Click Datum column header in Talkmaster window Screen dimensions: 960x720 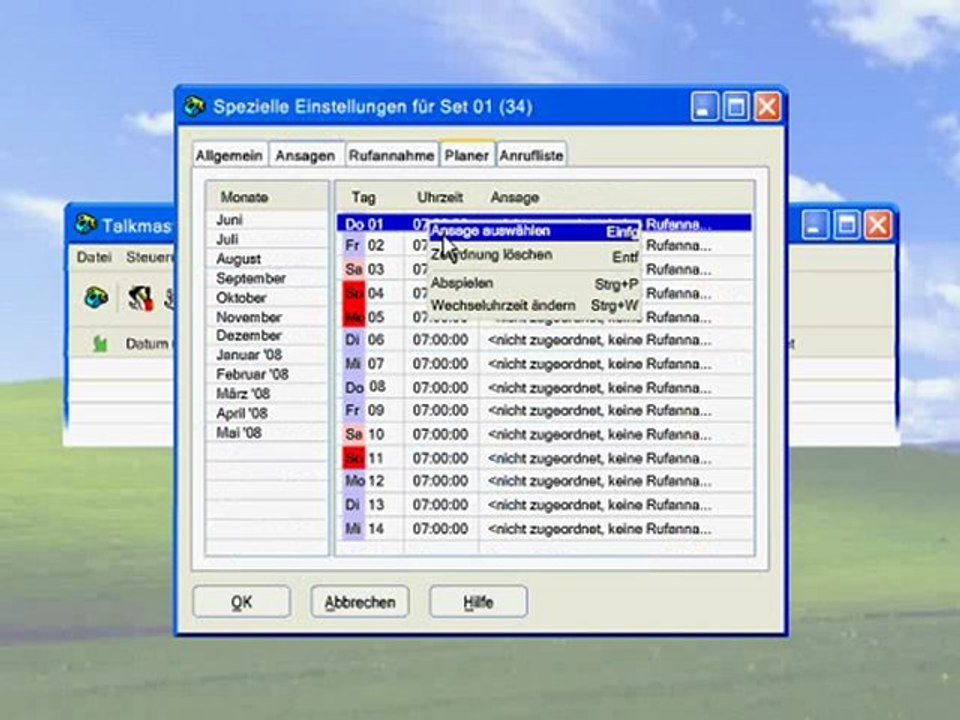[149, 343]
